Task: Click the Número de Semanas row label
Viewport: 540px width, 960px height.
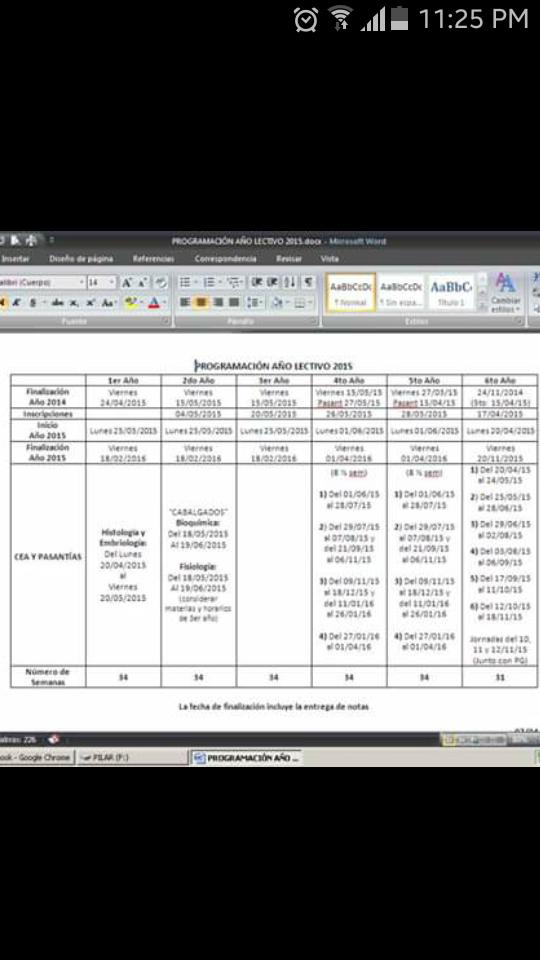Action: pos(48,677)
